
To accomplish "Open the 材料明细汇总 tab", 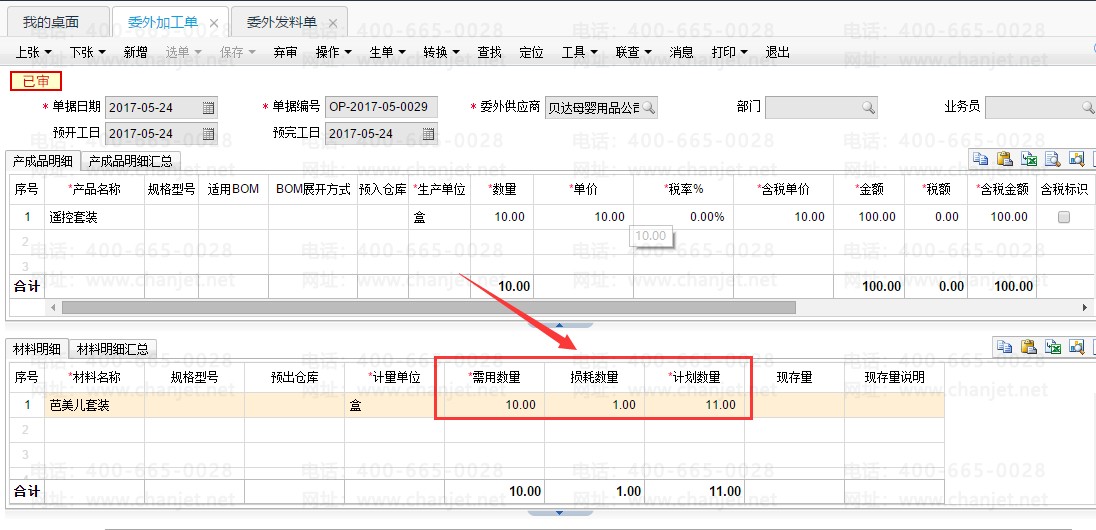I will (113, 348).
